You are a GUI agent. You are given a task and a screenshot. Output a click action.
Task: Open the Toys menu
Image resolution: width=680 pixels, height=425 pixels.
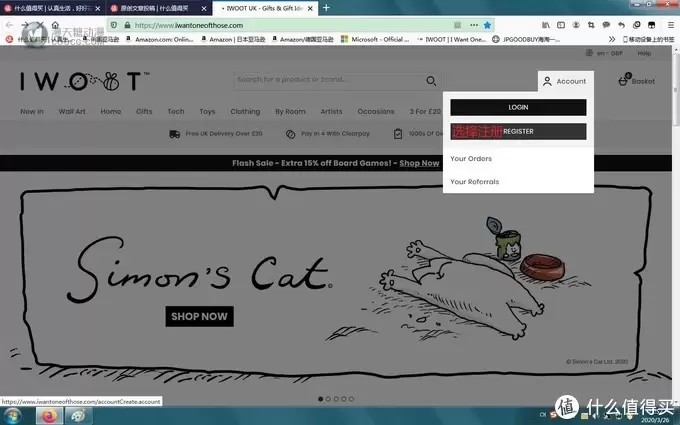coord(207,111)
